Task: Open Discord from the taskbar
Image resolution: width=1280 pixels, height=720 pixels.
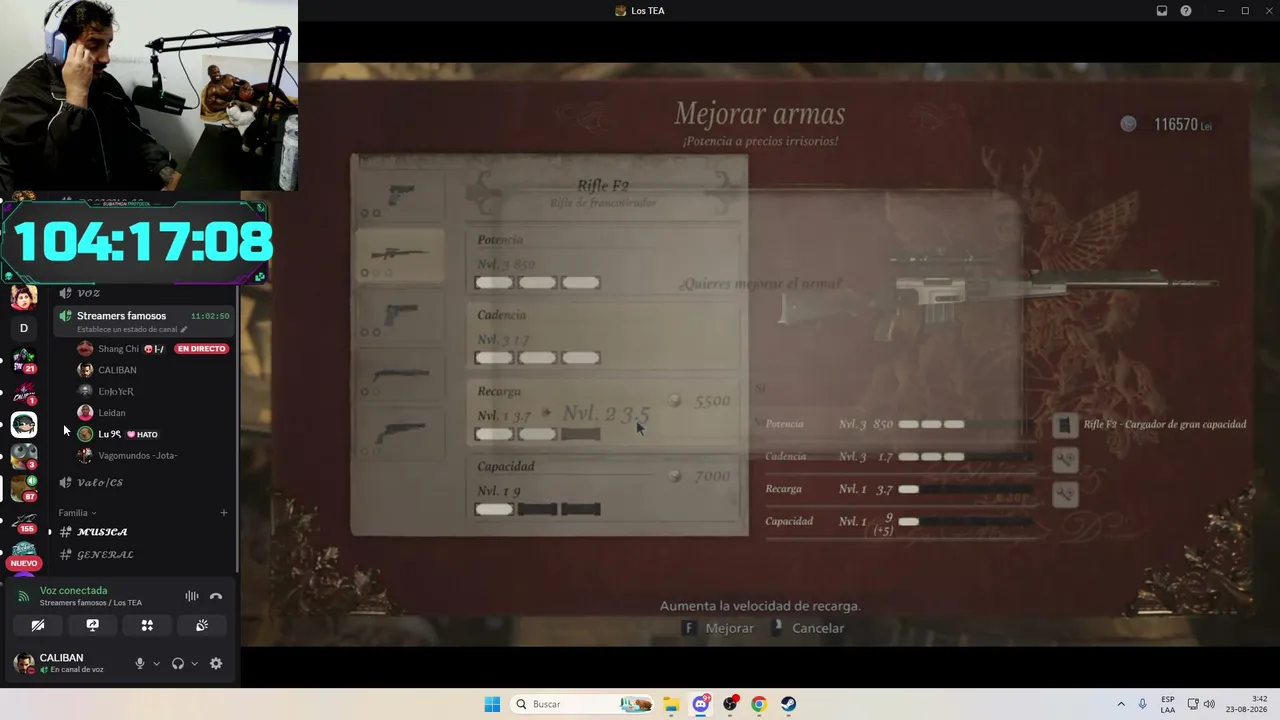Action: (701, 704)
